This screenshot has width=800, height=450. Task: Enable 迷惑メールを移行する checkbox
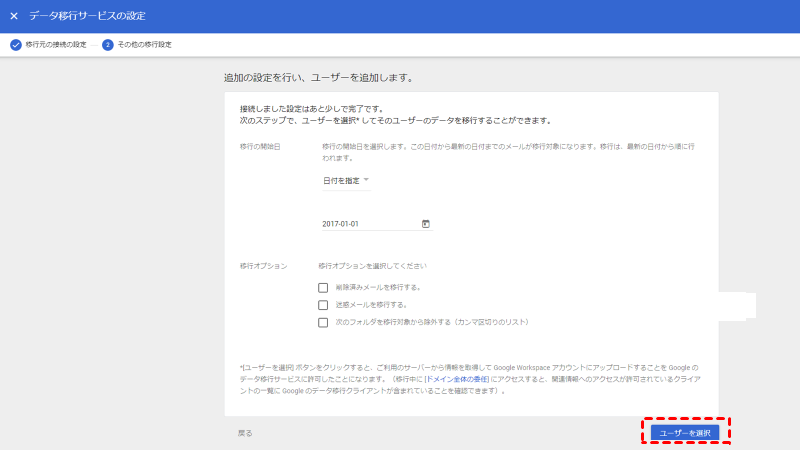pos(323,305)
